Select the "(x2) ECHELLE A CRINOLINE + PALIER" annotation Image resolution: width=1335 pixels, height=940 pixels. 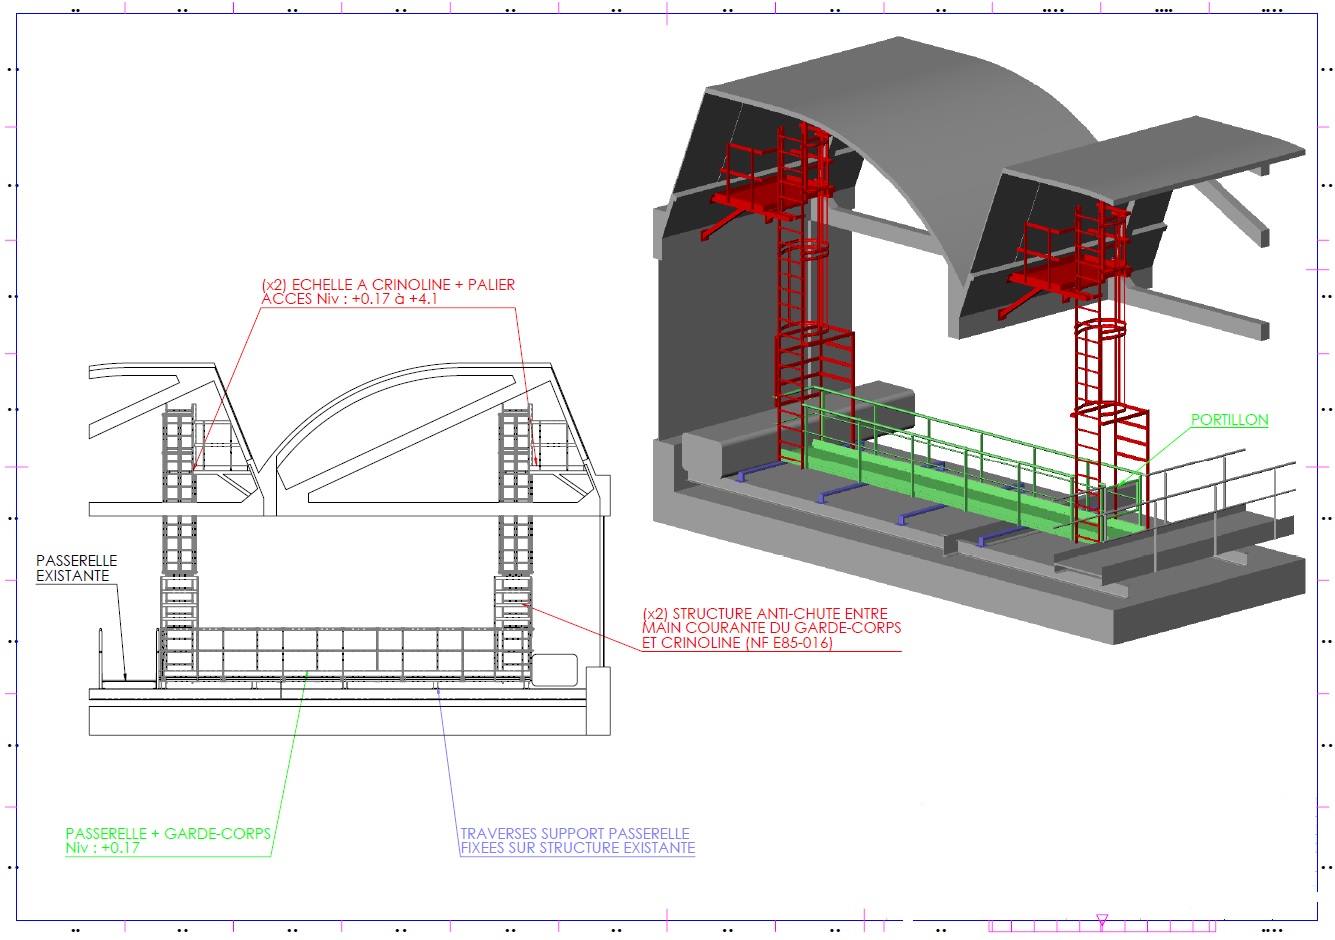tap(388, 284)
